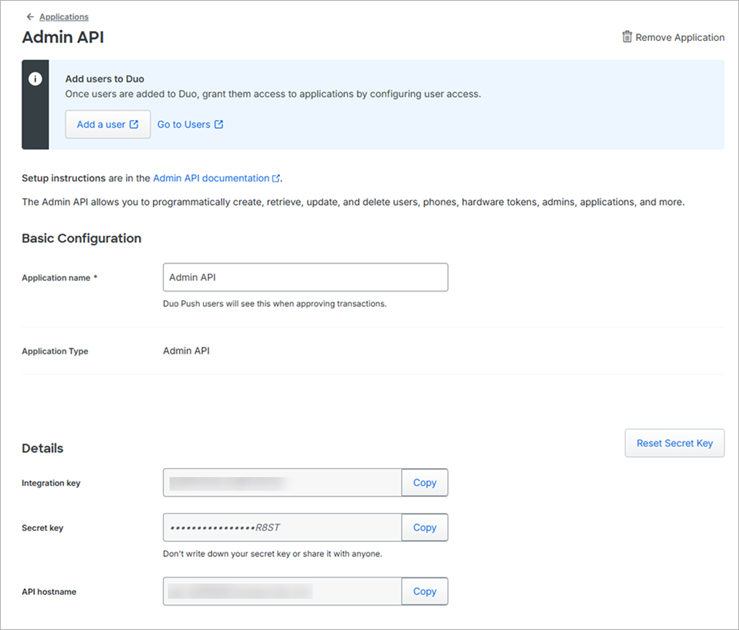Click the Details section heading
This screenshot has height=630, width=739.
(42, 448)
